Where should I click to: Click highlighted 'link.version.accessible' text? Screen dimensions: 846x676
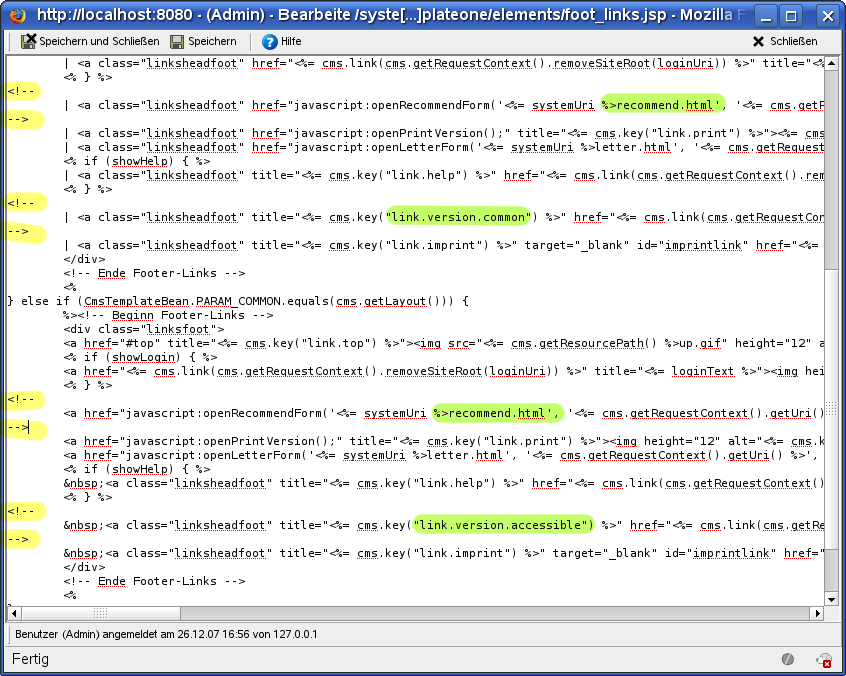click(x=503, y=525)
